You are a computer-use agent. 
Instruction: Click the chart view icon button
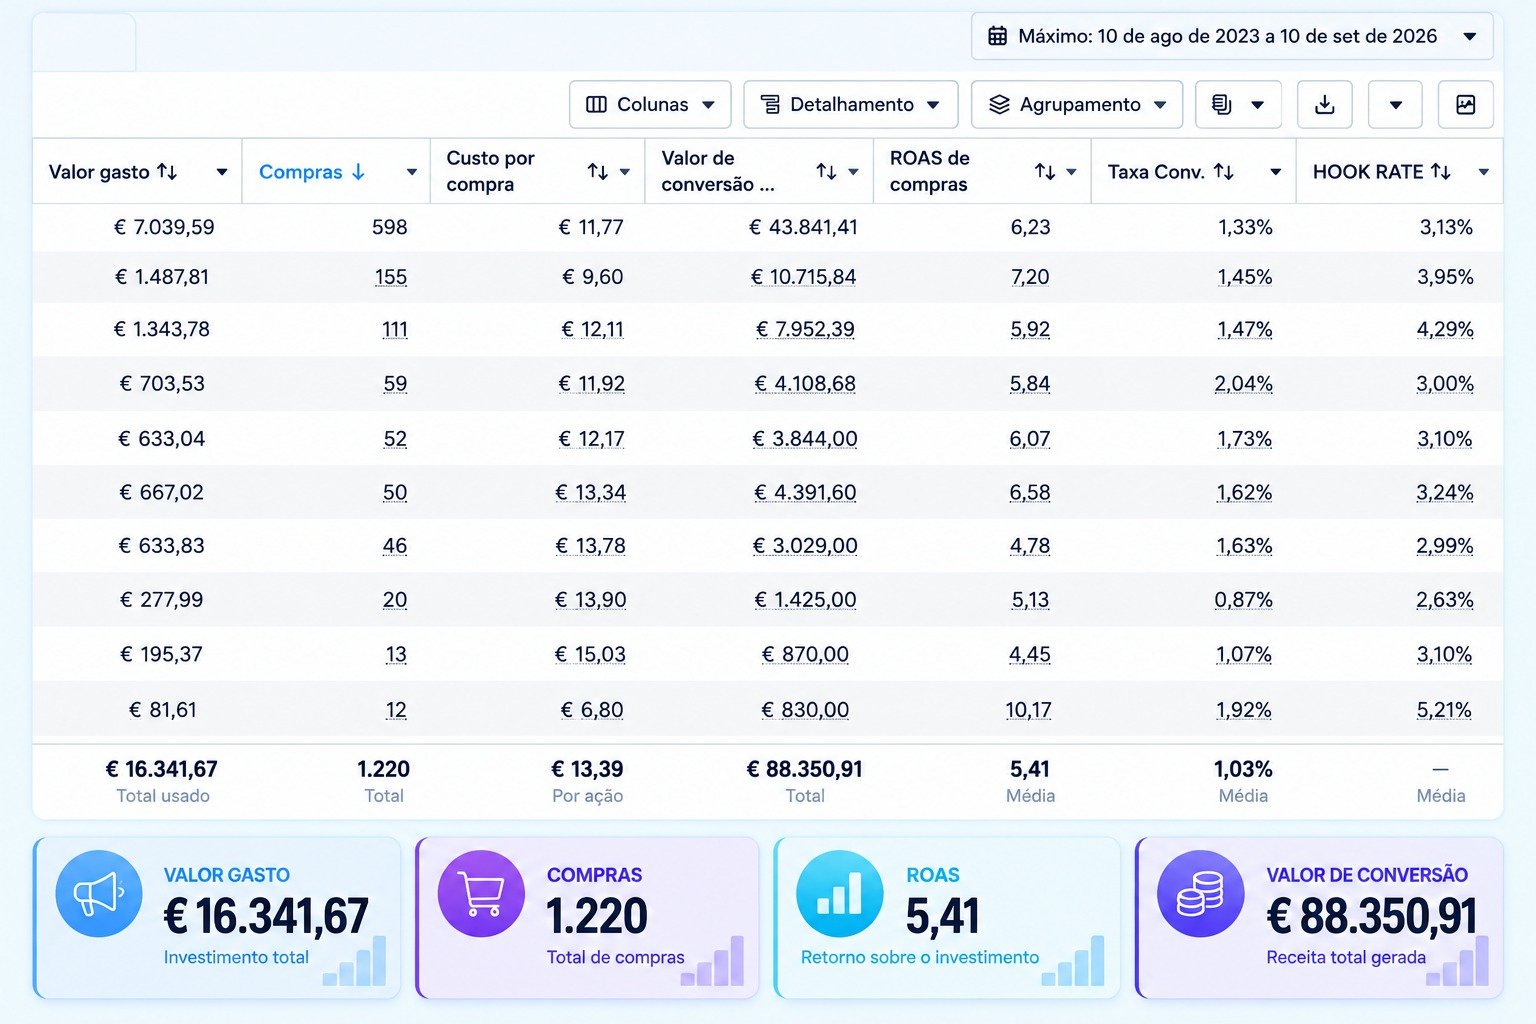(x=1466, y=104)
